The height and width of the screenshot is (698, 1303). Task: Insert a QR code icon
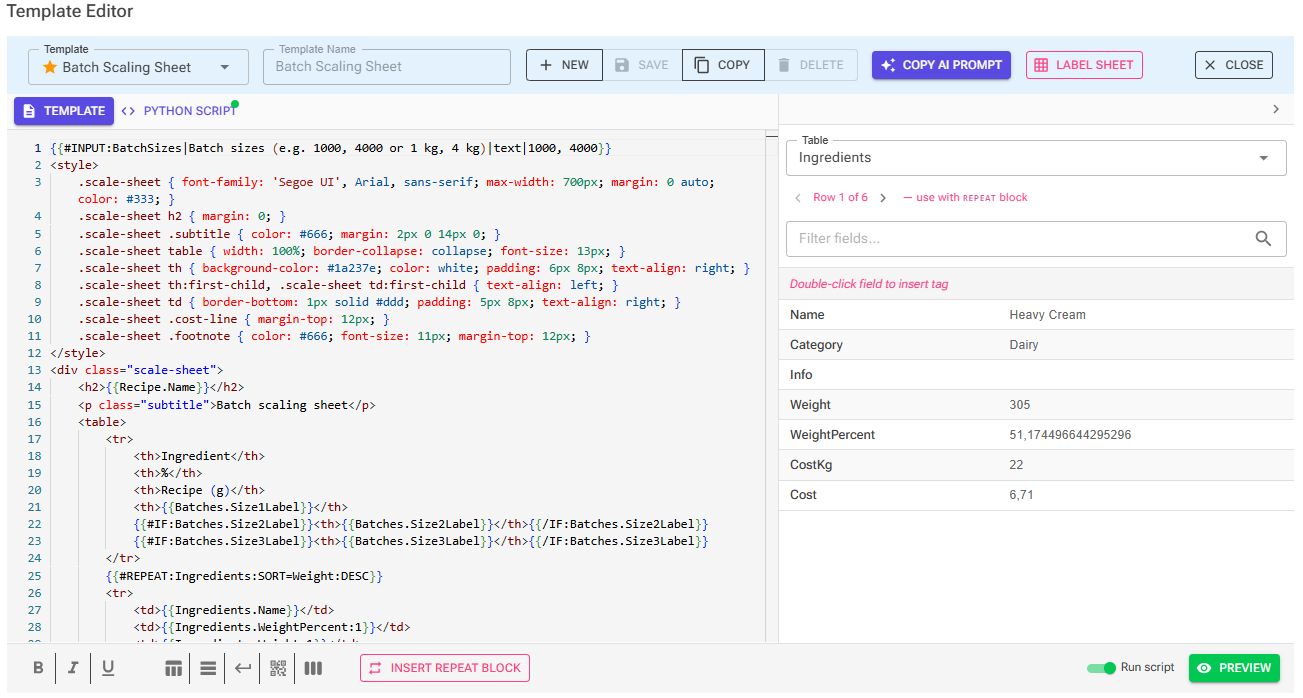click(278, 668)
